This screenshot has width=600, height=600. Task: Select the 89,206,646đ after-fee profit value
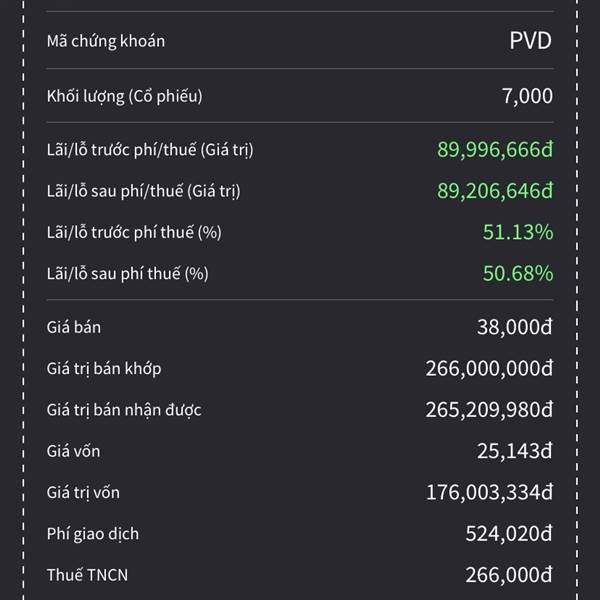[494, 191]
